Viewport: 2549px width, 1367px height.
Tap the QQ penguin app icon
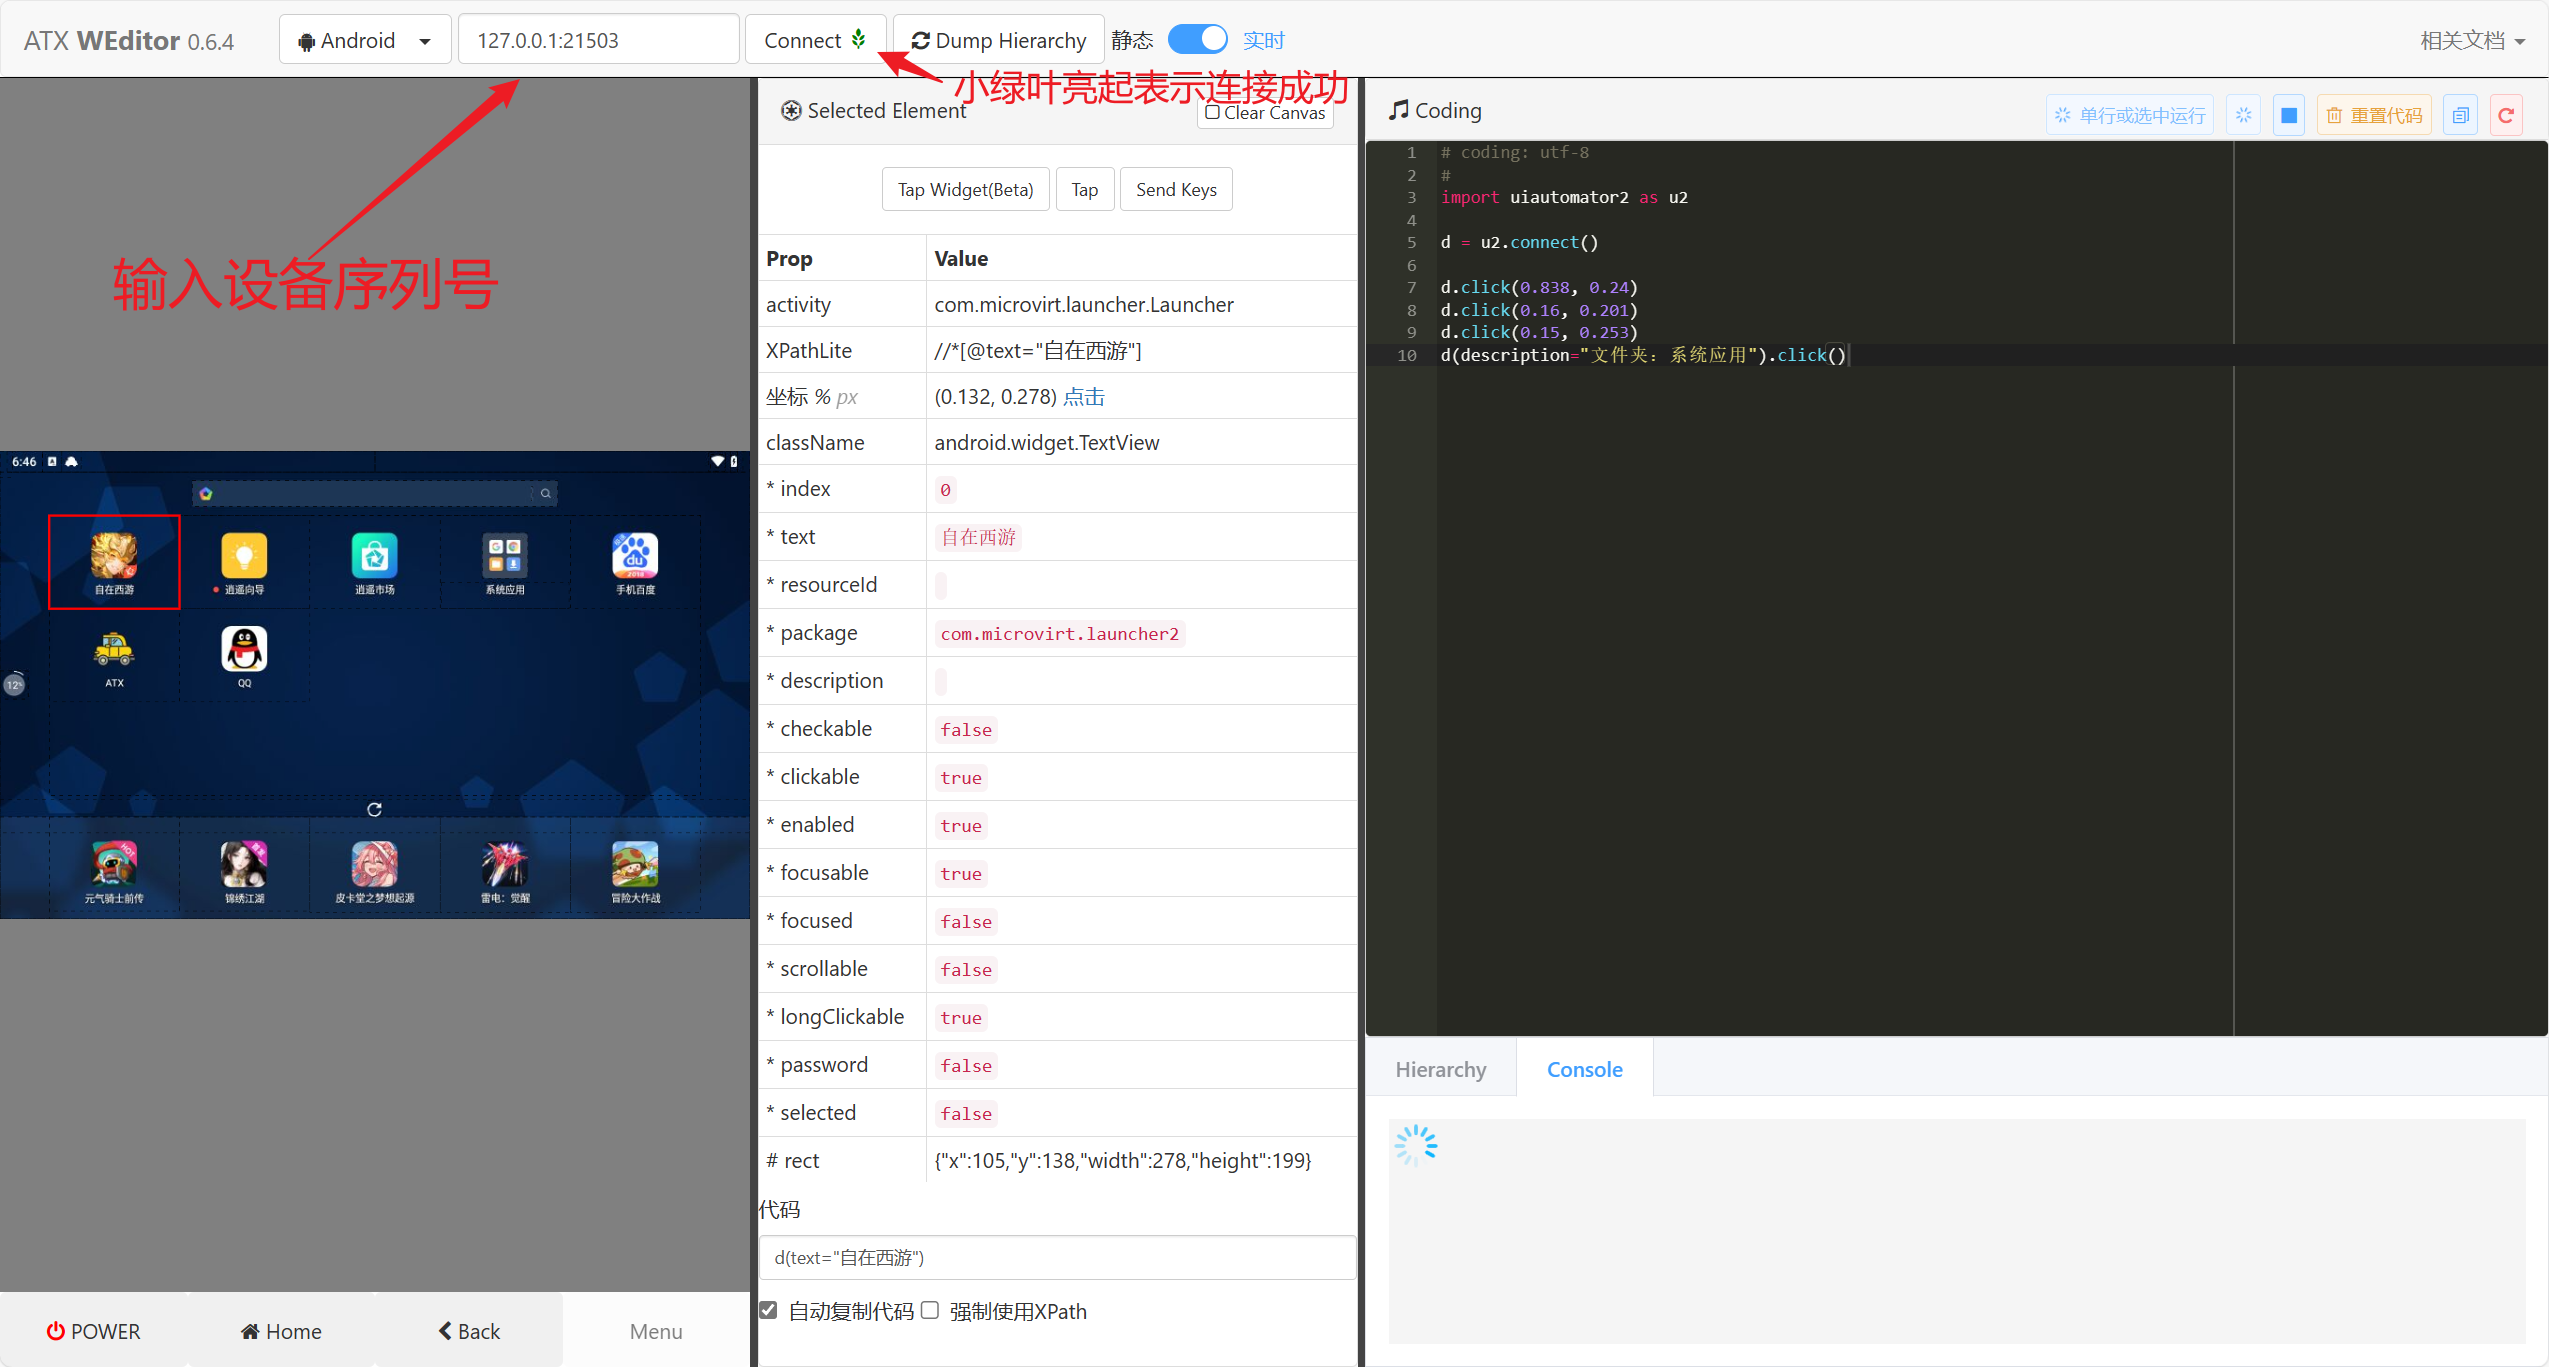244,651
